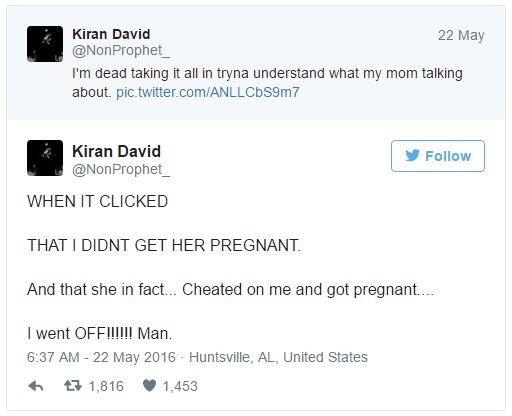Screen dimensions: 512x416
Task: Open the pic.twitter.com/ANLLCbS9m7 link
Action: point(208,92)
